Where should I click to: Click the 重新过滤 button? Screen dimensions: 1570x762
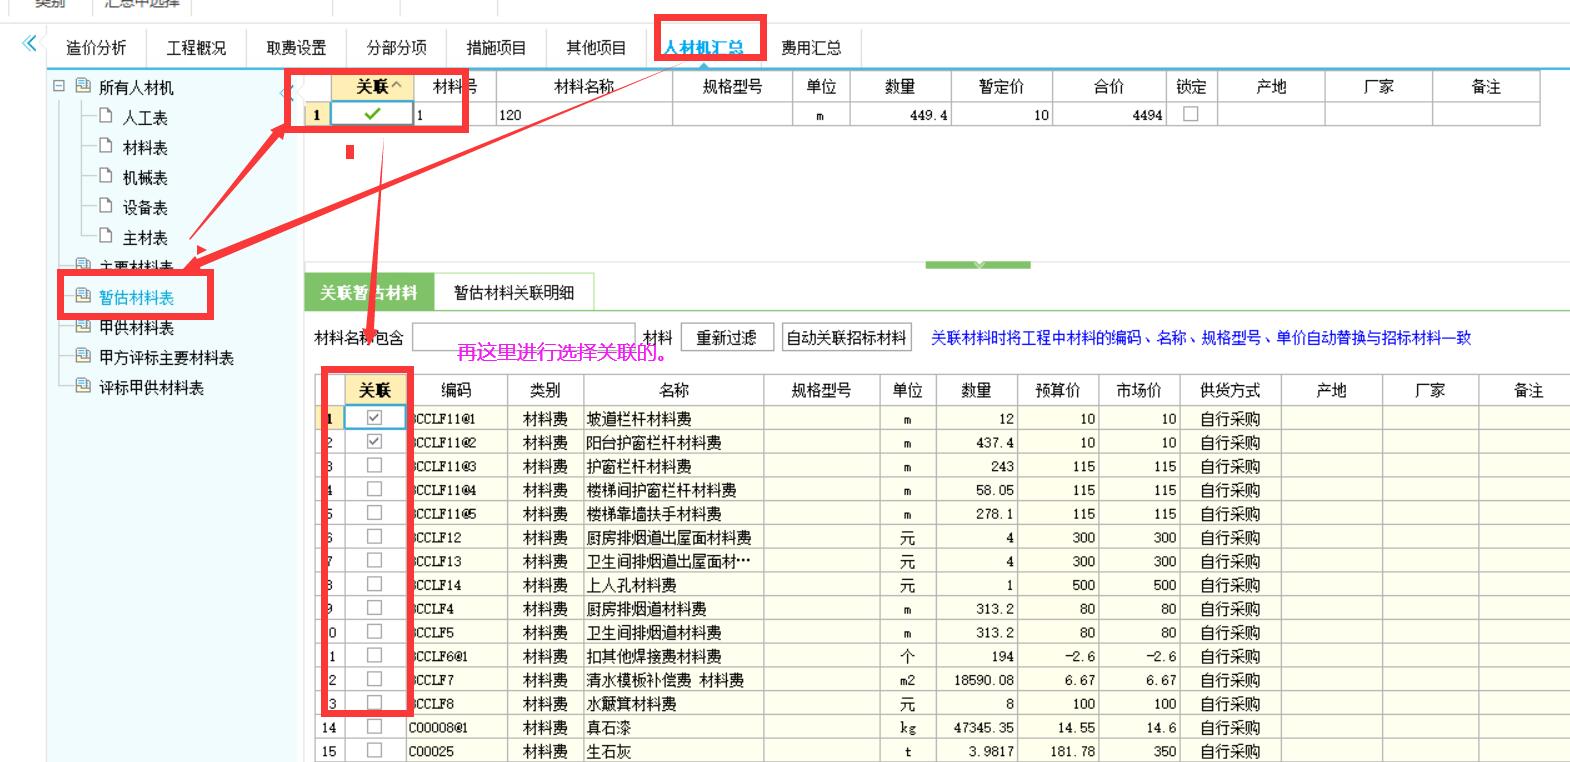[727, 338]
